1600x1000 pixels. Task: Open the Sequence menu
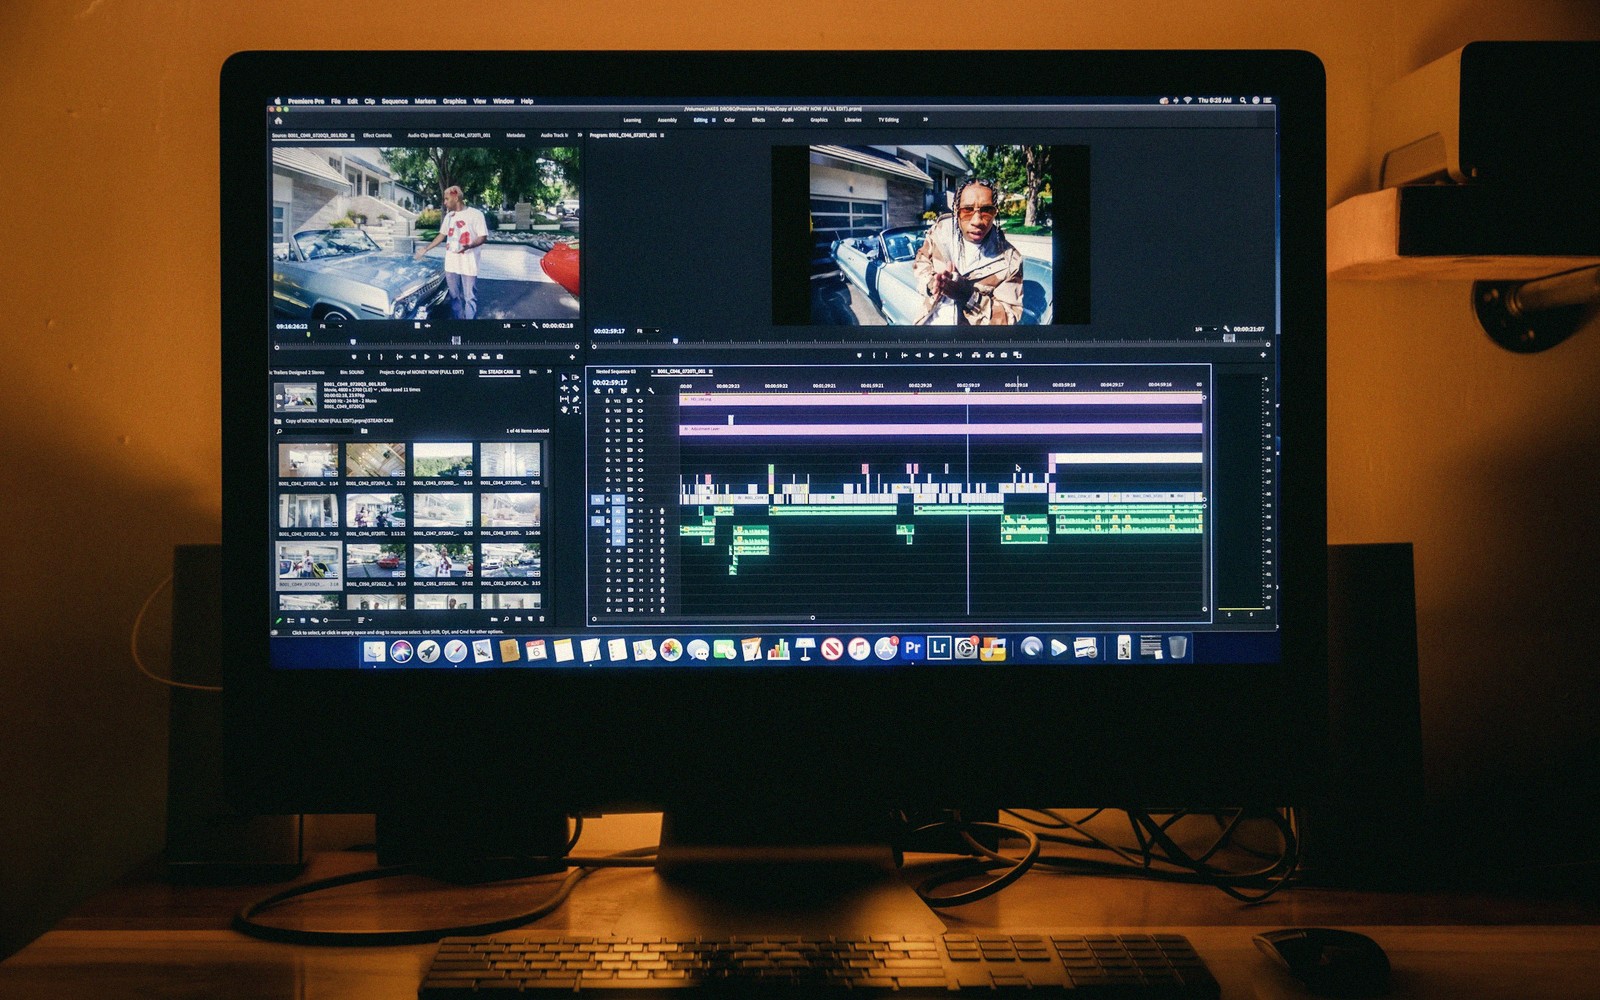[395, 101]
